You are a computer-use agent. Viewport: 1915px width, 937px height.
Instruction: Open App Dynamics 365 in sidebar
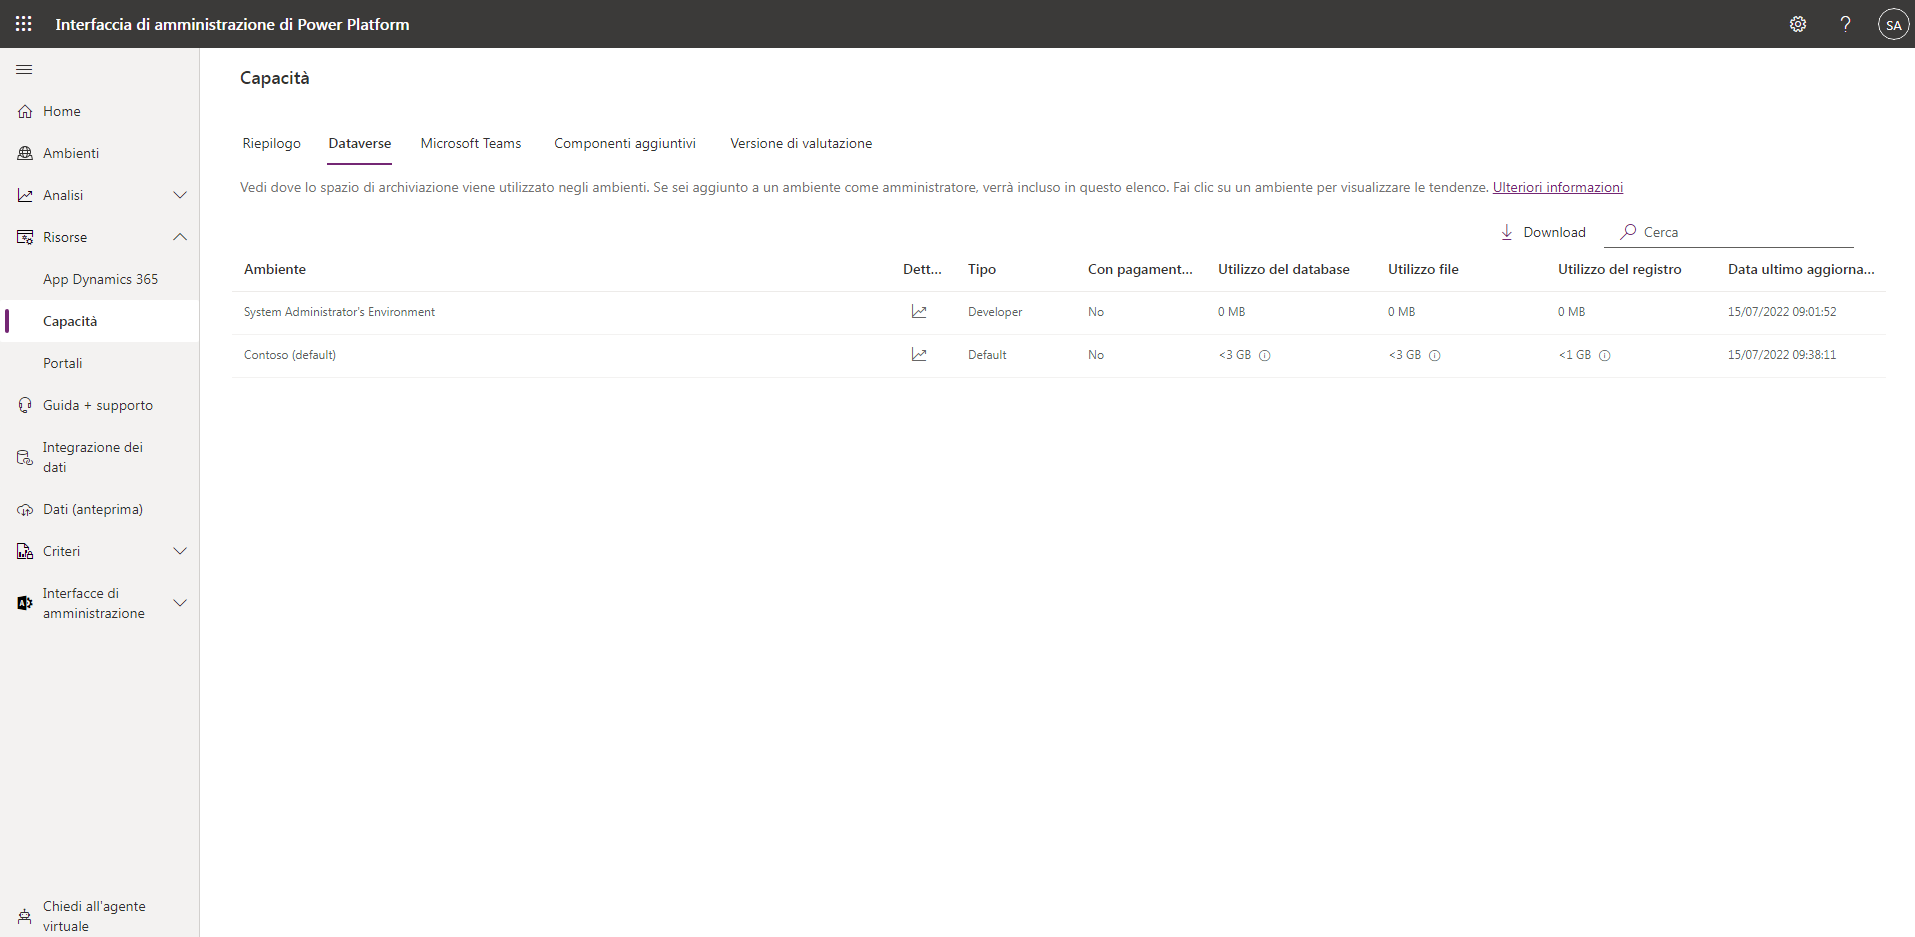pos(100,279)
